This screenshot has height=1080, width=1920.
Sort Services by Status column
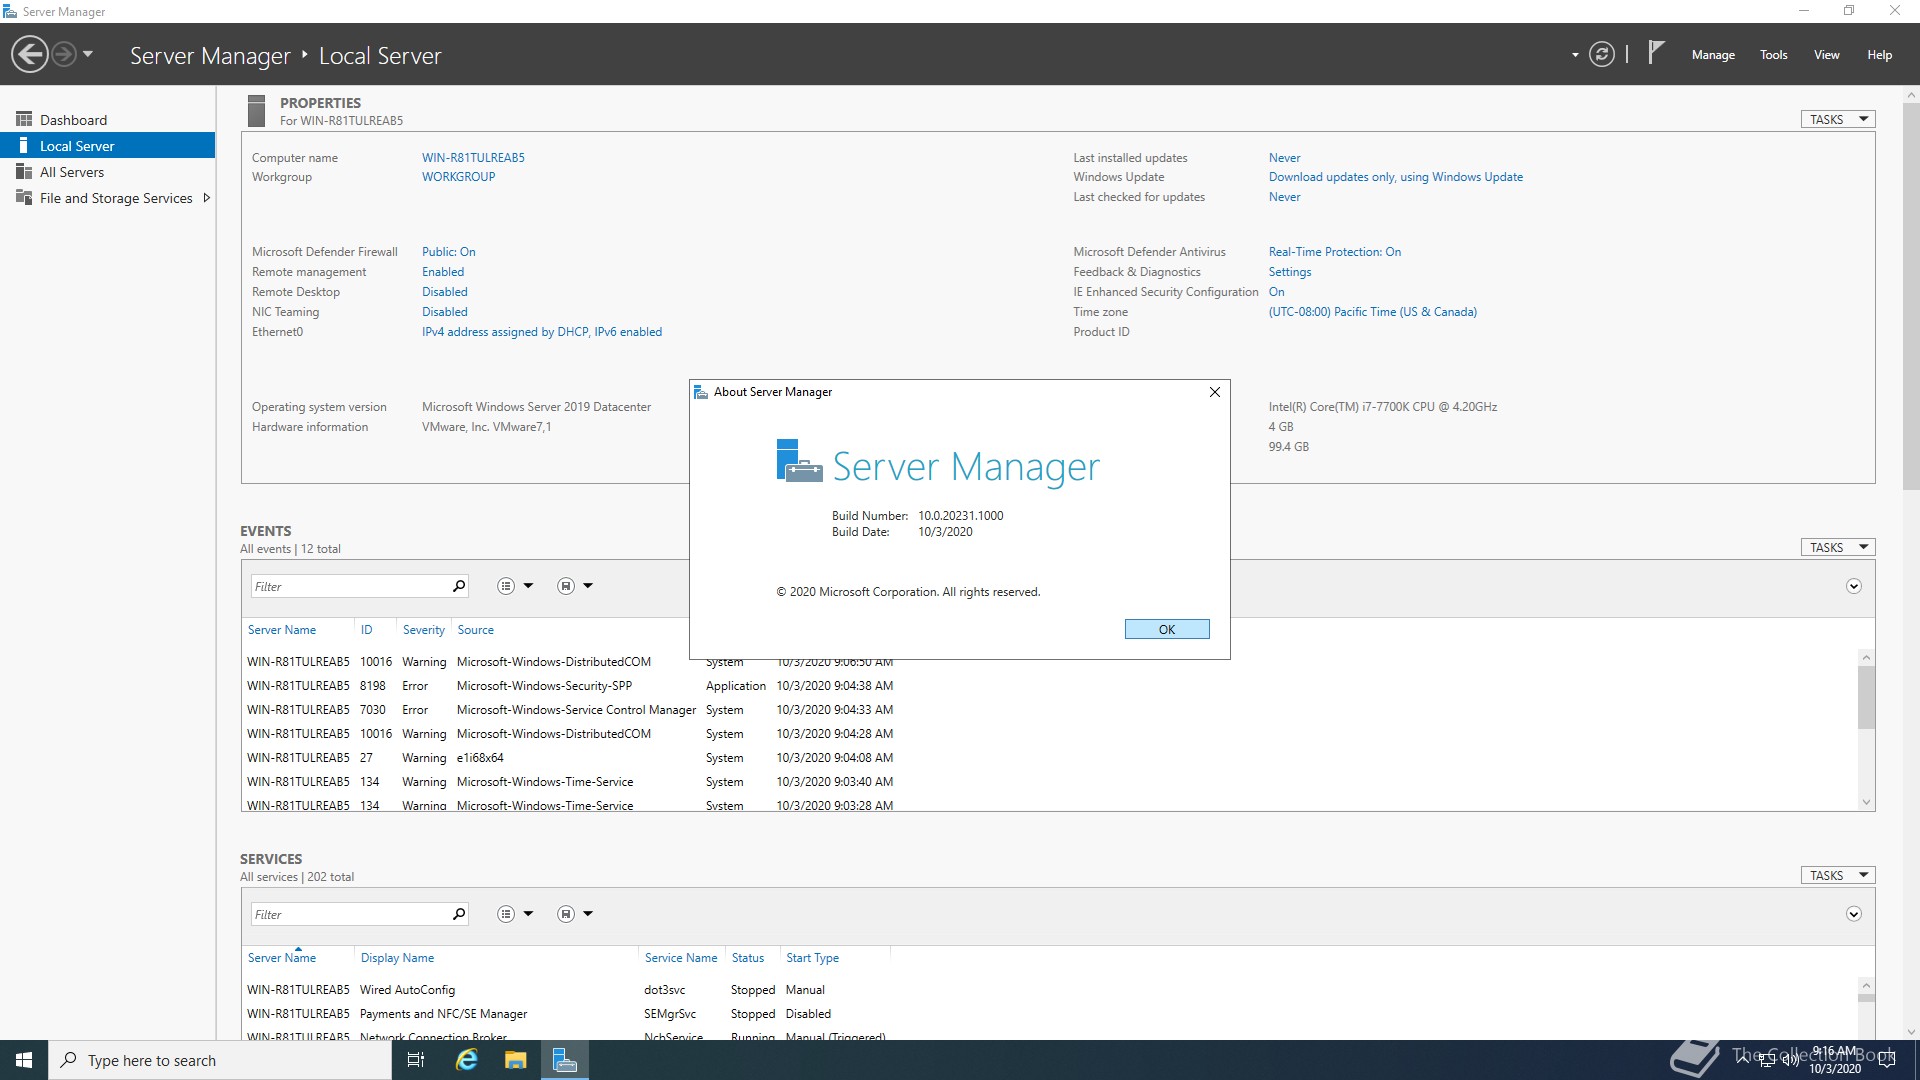coord(747,958)
